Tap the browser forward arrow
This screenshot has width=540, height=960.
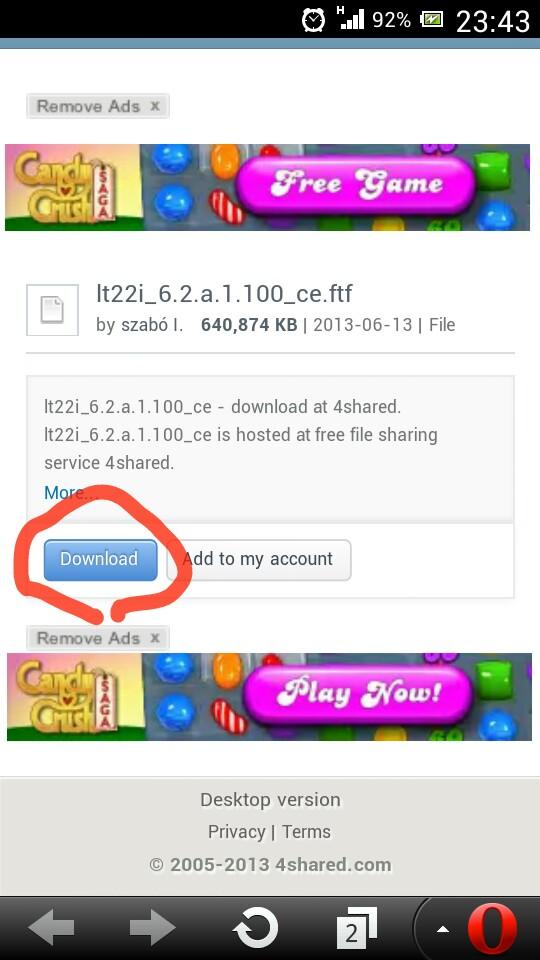tap(152, 929)
